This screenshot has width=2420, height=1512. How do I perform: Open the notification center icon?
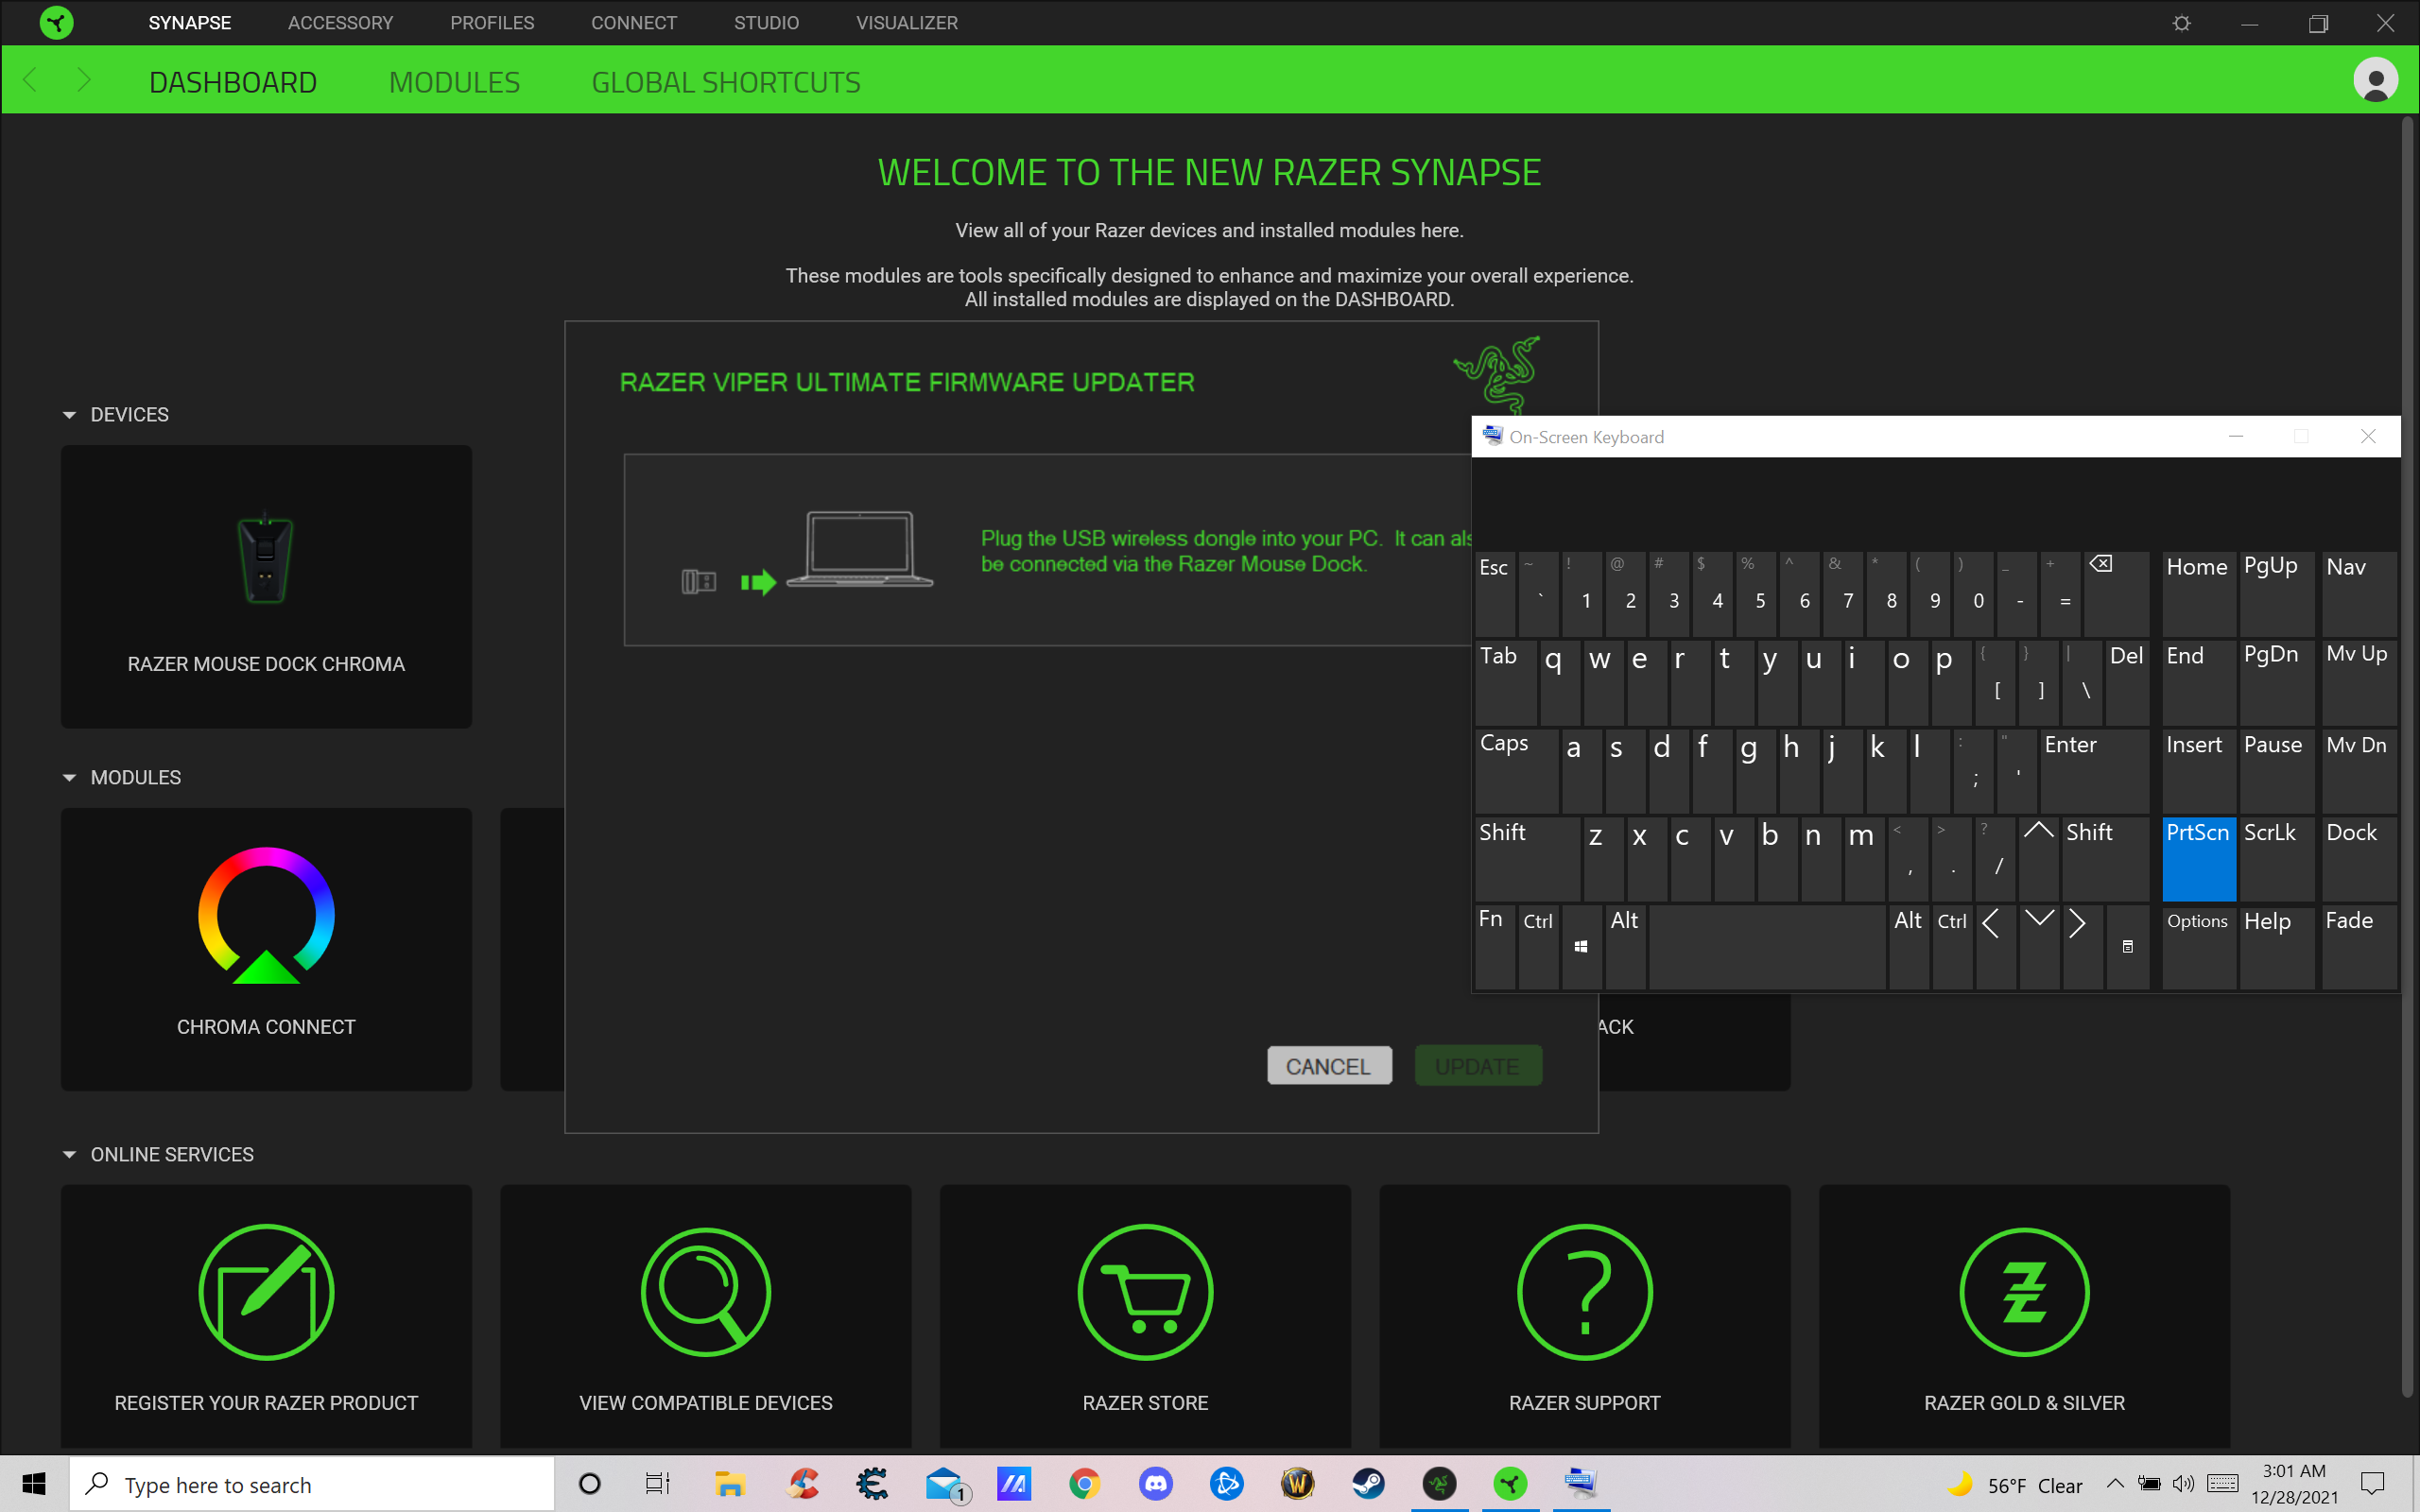click(2372, 1484)
